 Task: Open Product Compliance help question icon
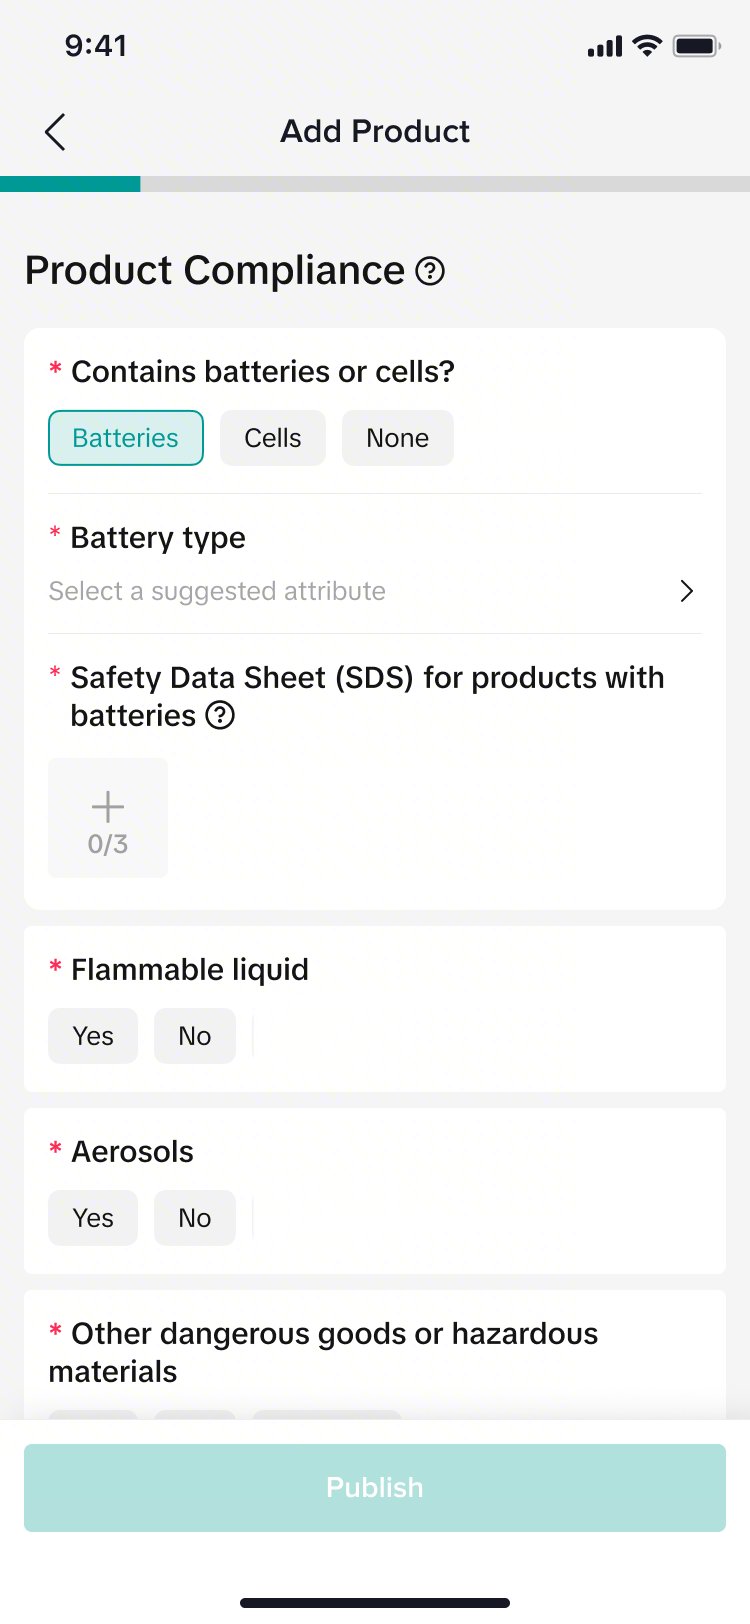coord(430,271)
